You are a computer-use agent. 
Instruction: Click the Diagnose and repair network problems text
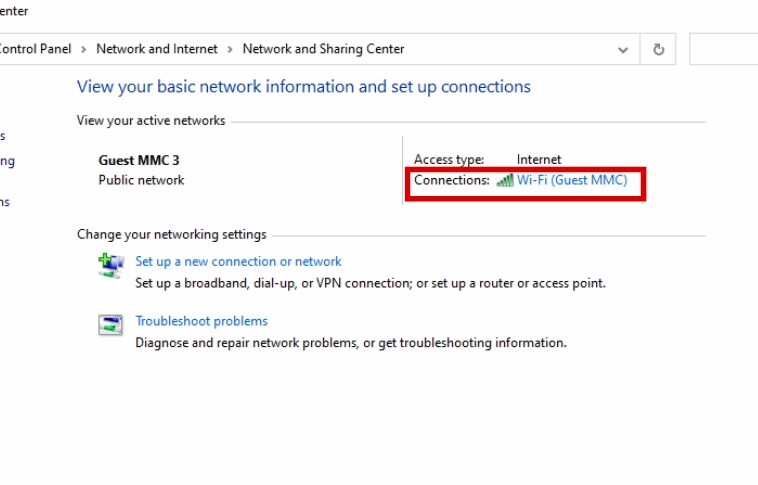tap(351, 343)
